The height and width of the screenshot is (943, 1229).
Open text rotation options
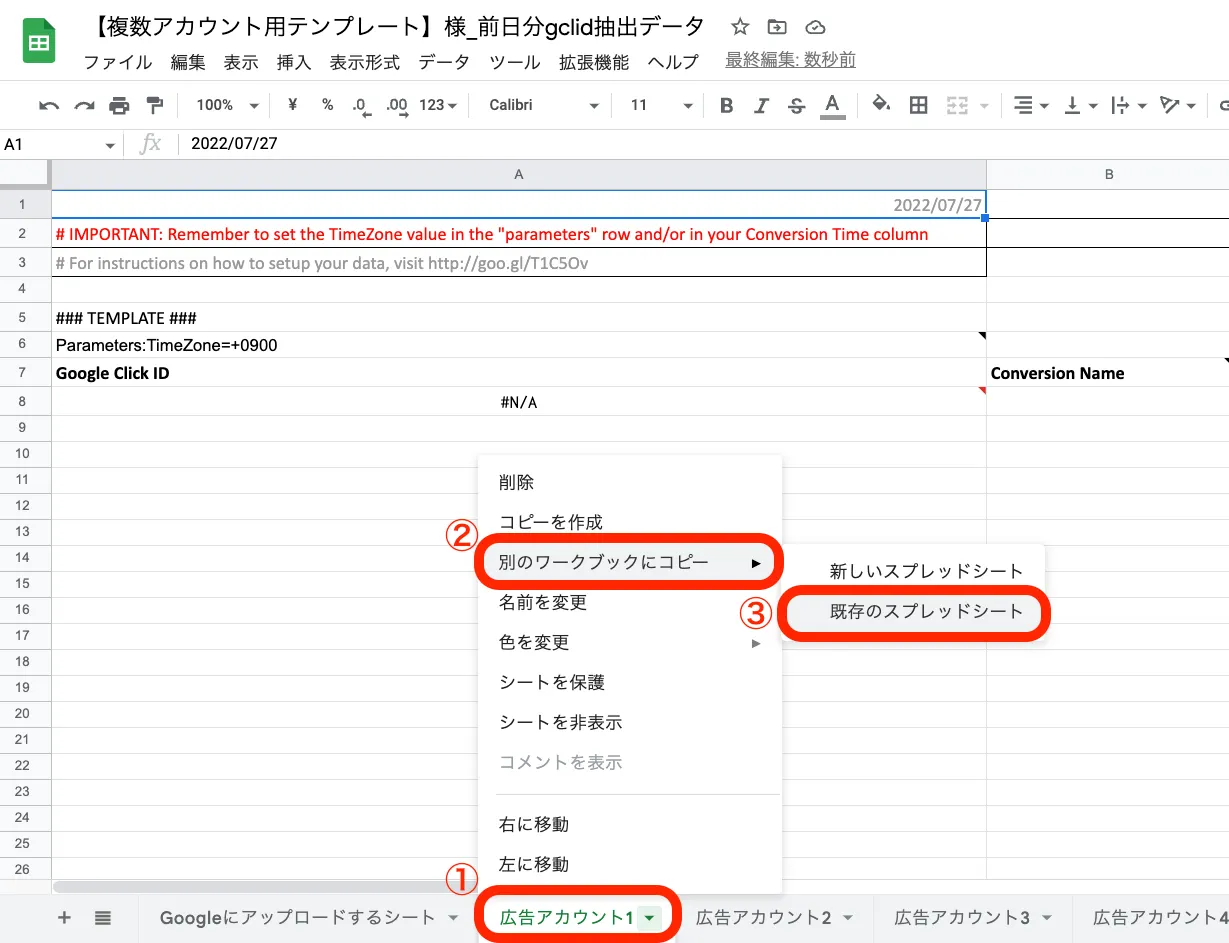tap(1177, 105)
